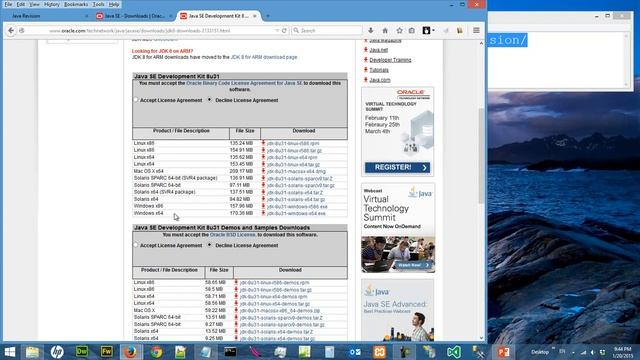Go to the Firefox home page icon
Image resolution: width=640 pixels, height=360 pixels.
pyautogui.click(x=385, y=31)
